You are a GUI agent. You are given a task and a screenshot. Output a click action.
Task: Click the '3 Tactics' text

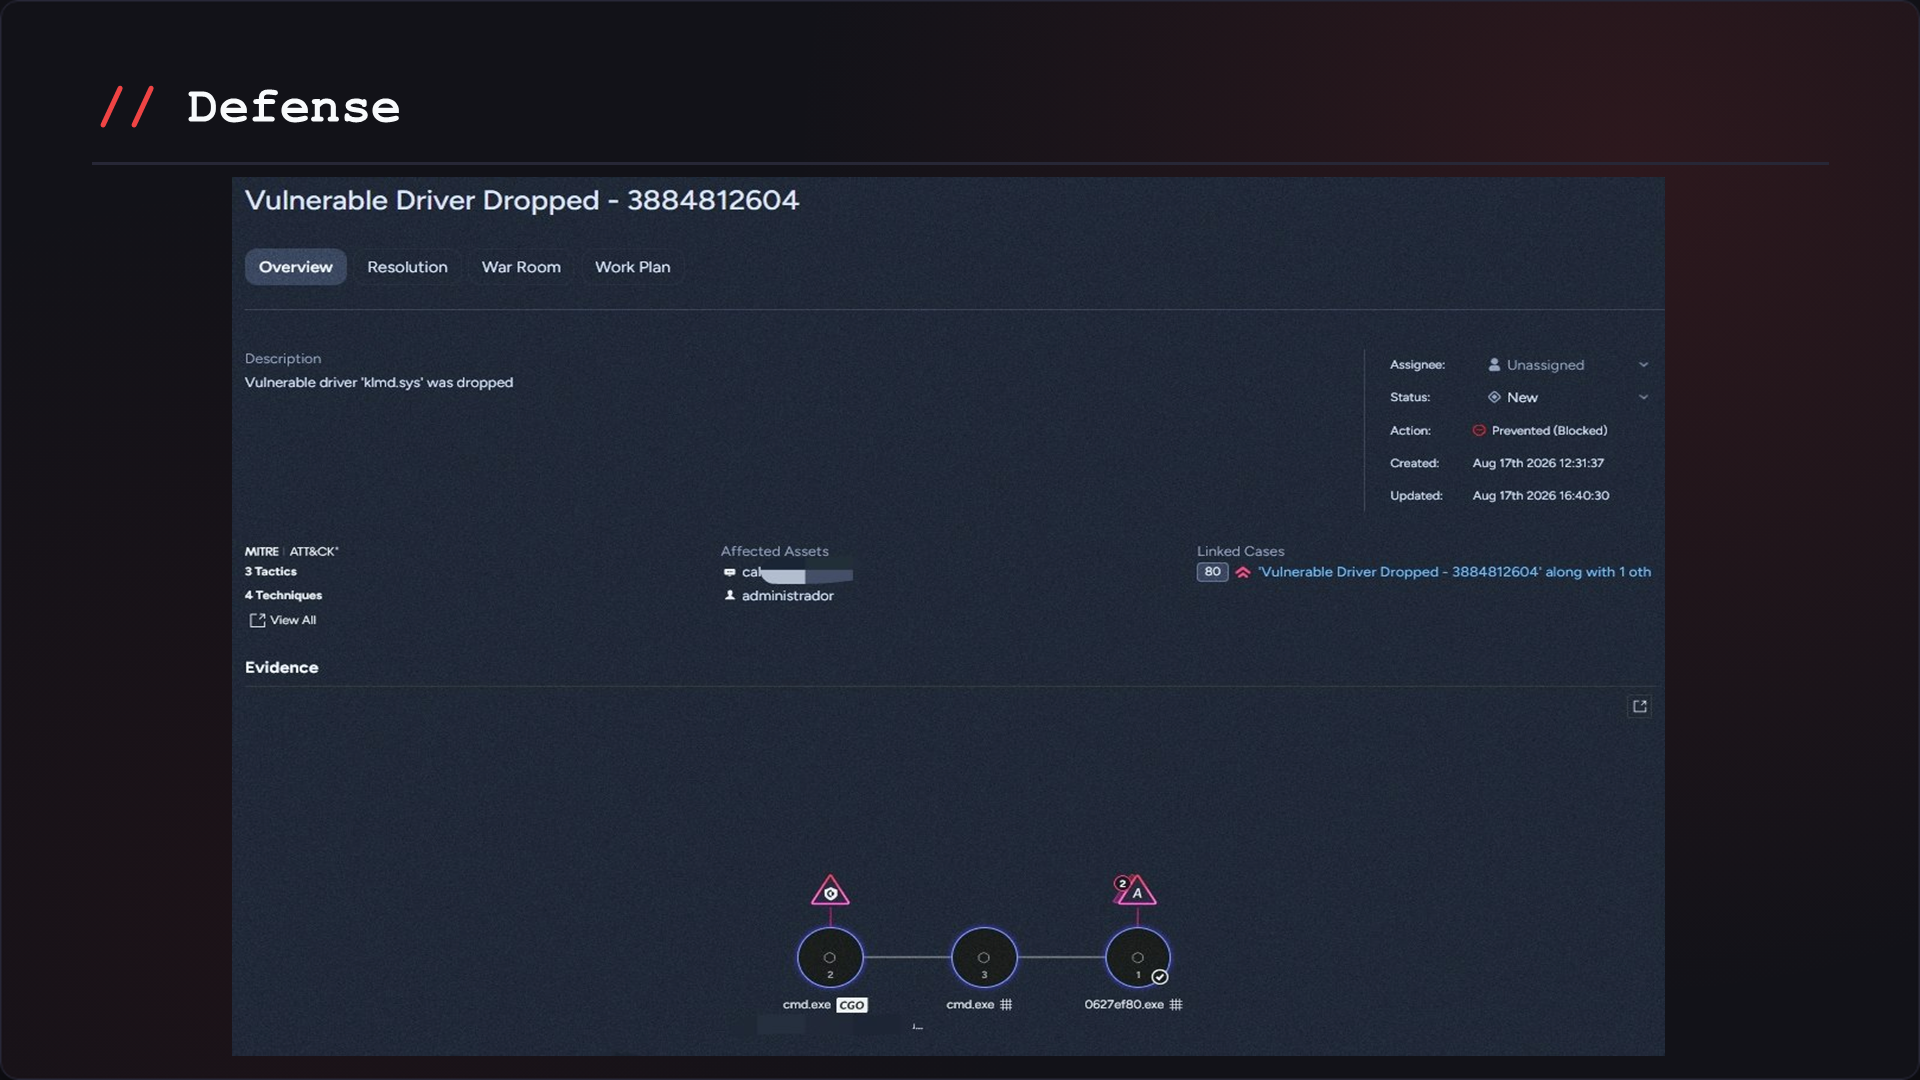(271, 572)
